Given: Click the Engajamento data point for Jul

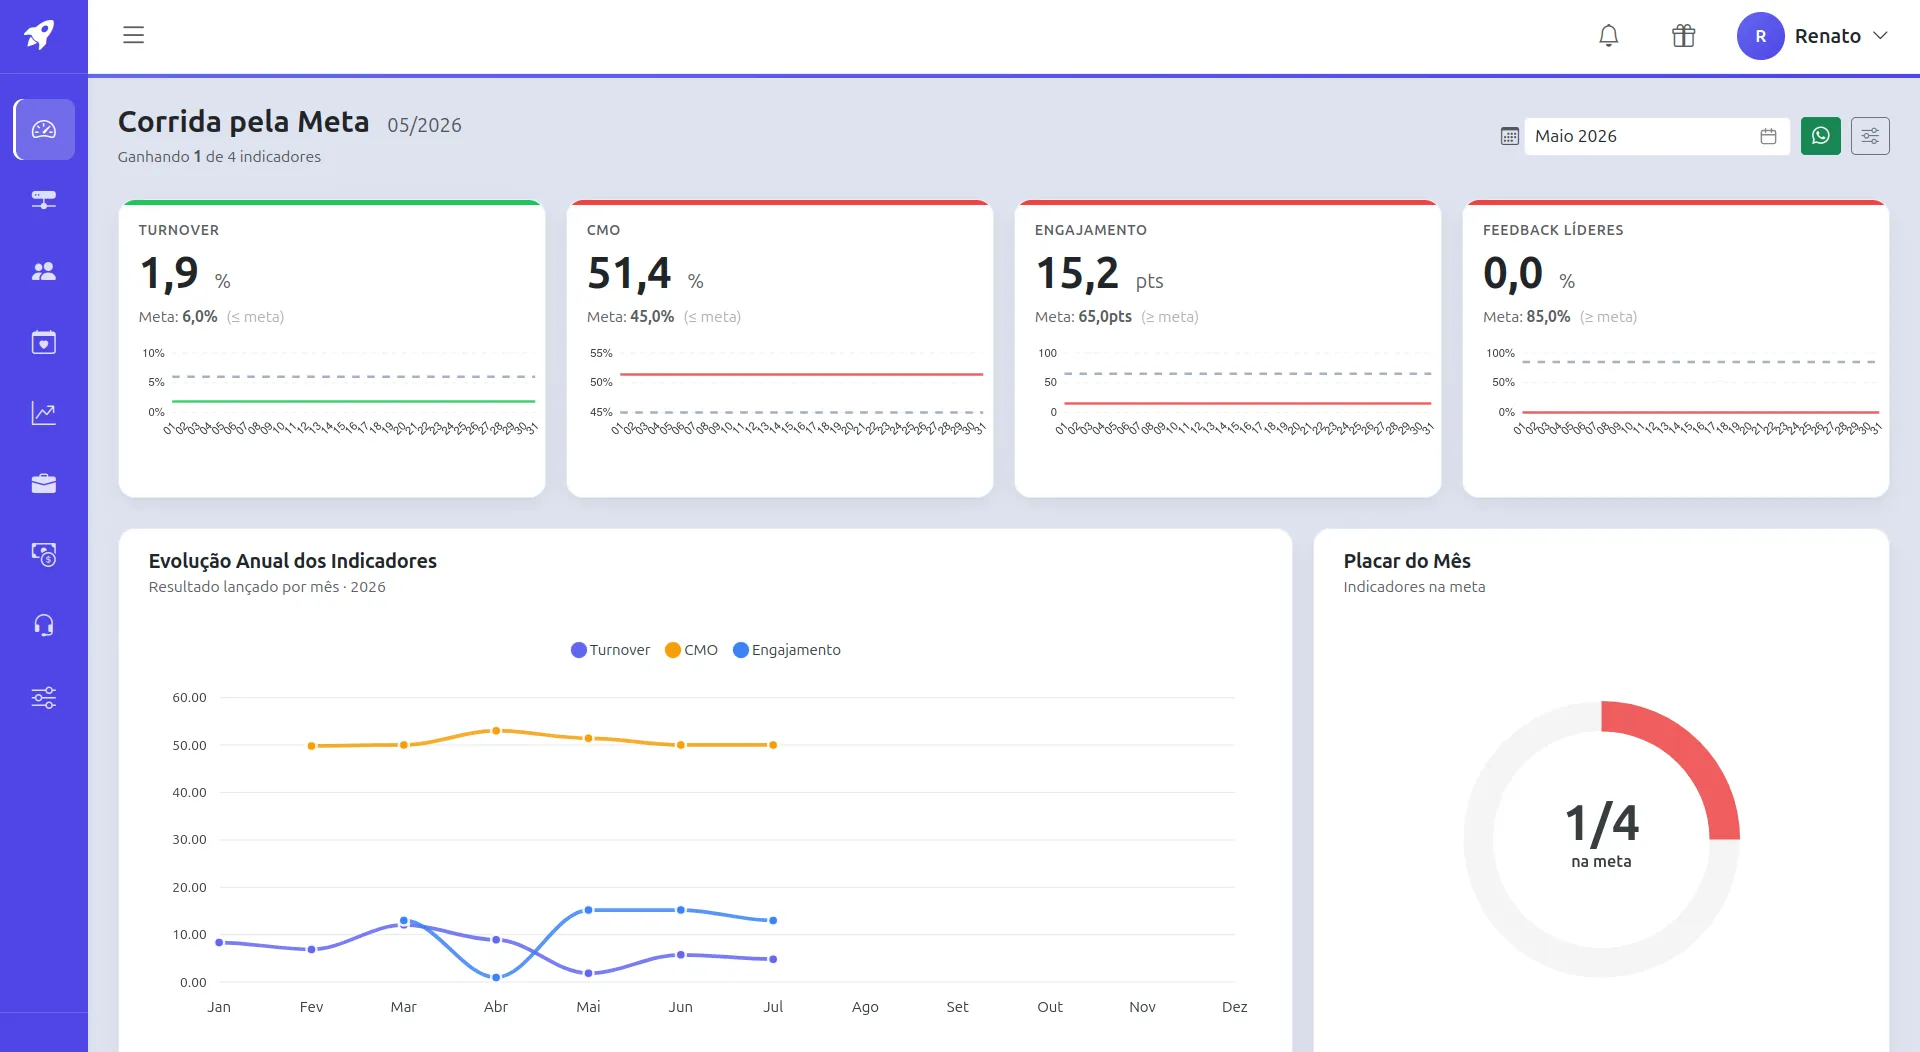Looking at the screenshot, I should [x=773, y=920].
